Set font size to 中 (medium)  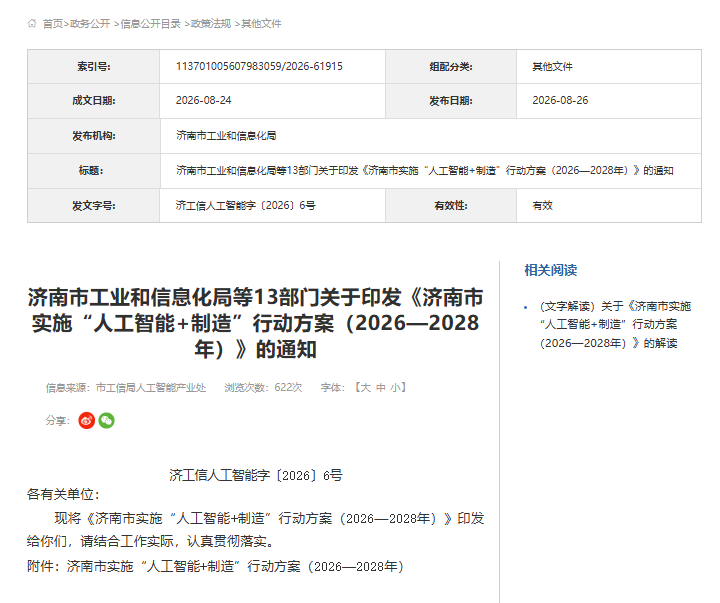[x=381, y=388]
